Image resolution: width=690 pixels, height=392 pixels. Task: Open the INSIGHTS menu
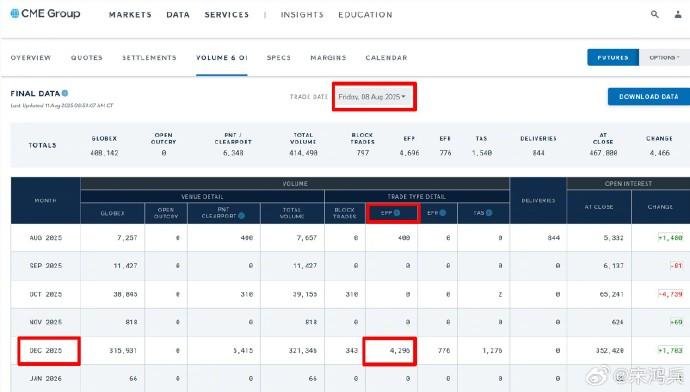pos(302,15)
